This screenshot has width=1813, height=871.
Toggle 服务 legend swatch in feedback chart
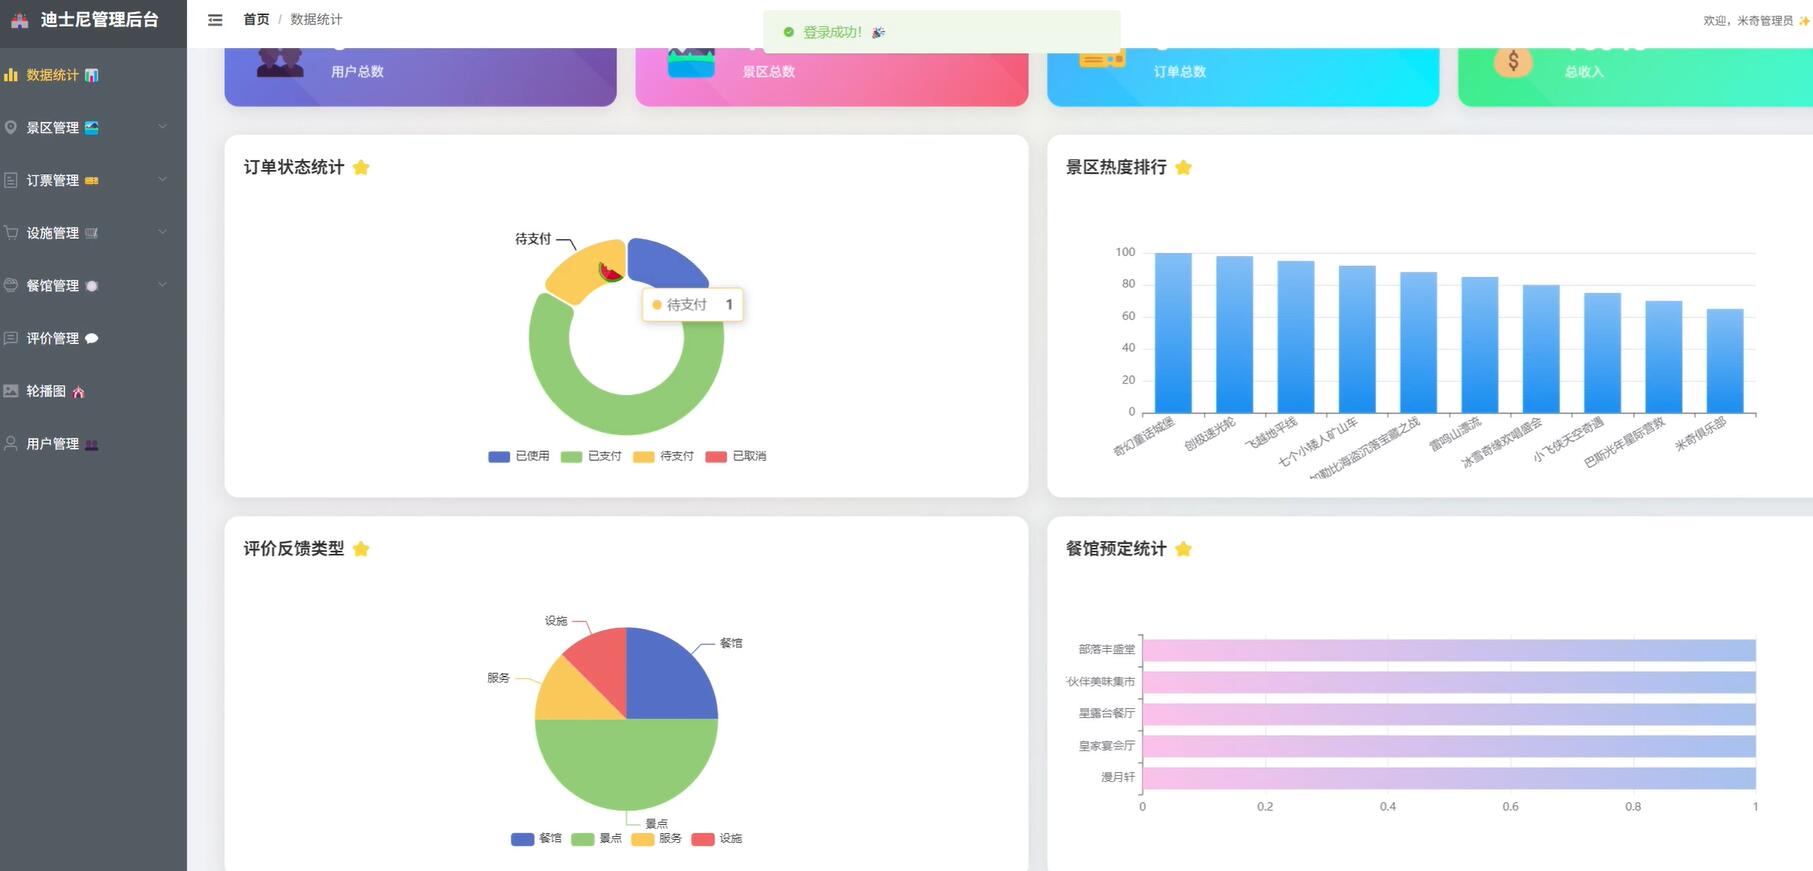[x=643, y=839]
